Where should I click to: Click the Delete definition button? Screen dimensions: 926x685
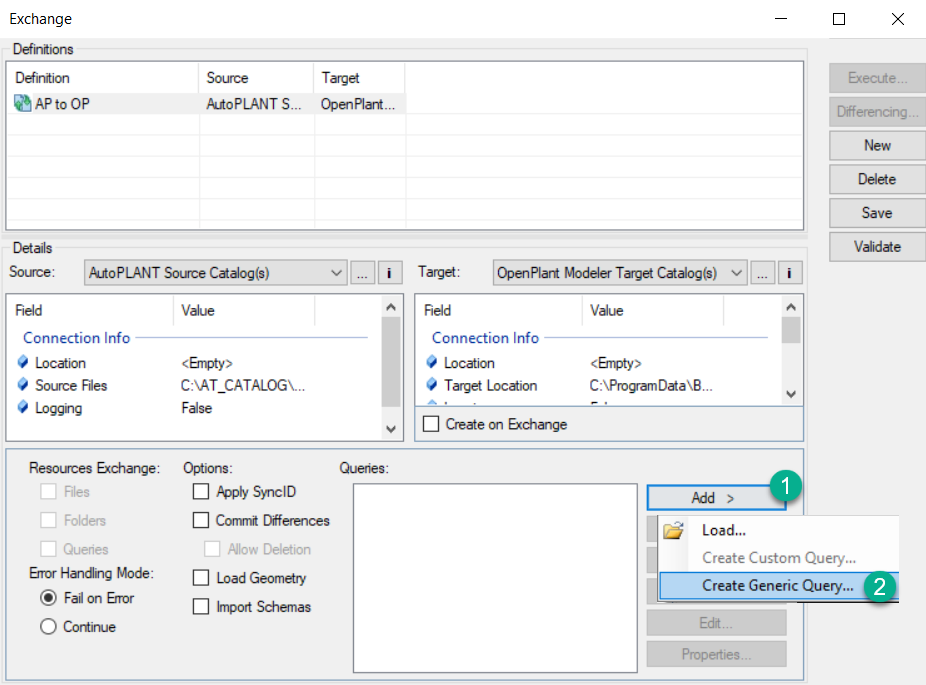coord(877,179)
